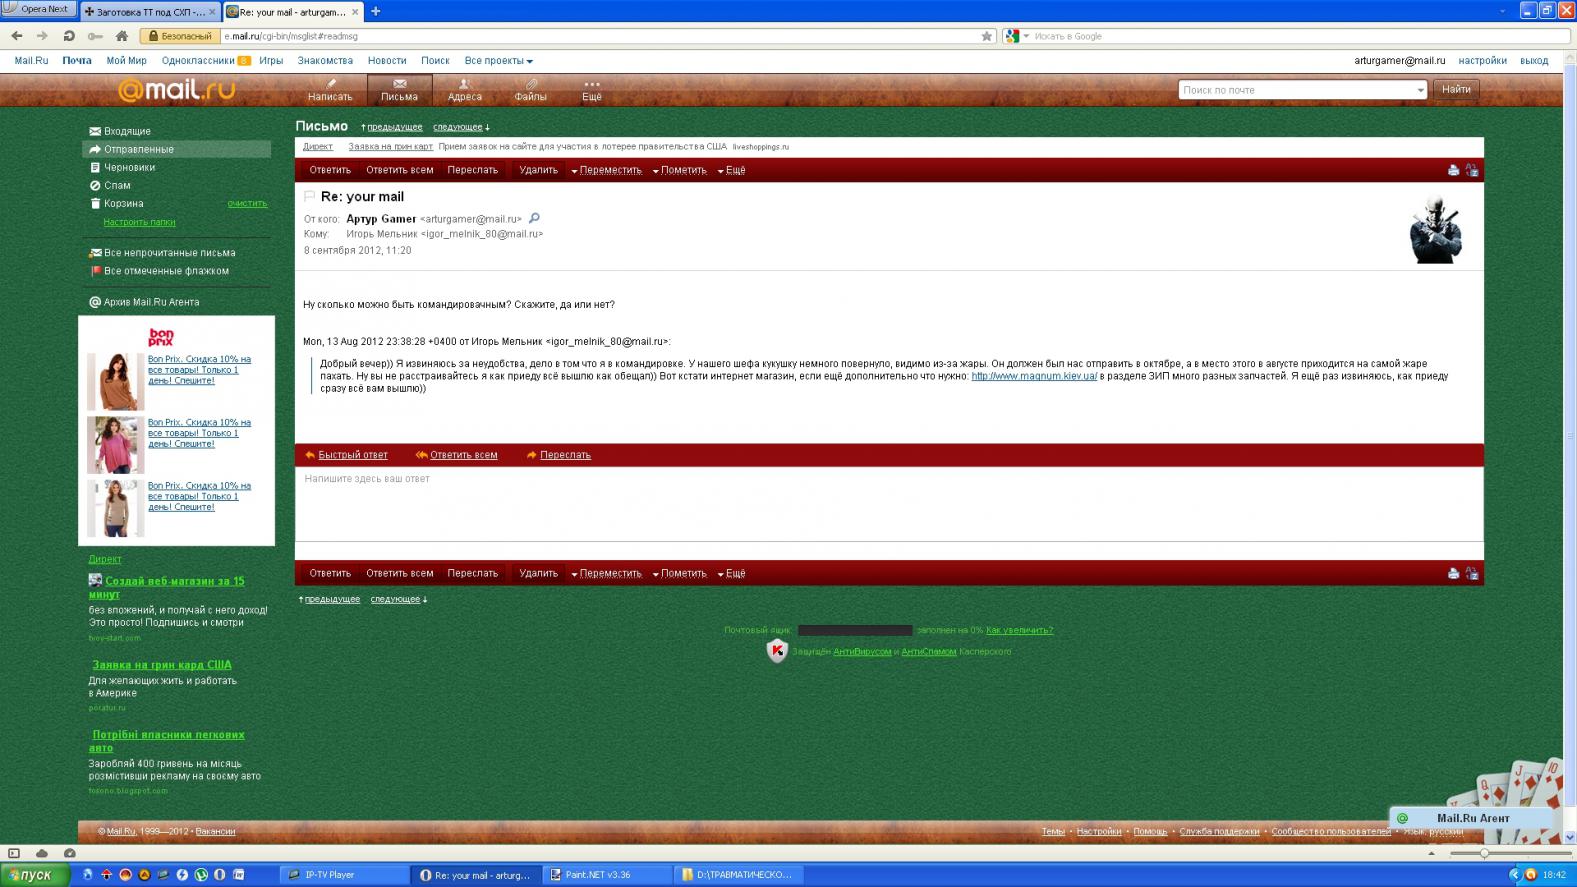
Task: Click очистить link beside Корзина
Action: pyautogui.click(x=247, y=203)
